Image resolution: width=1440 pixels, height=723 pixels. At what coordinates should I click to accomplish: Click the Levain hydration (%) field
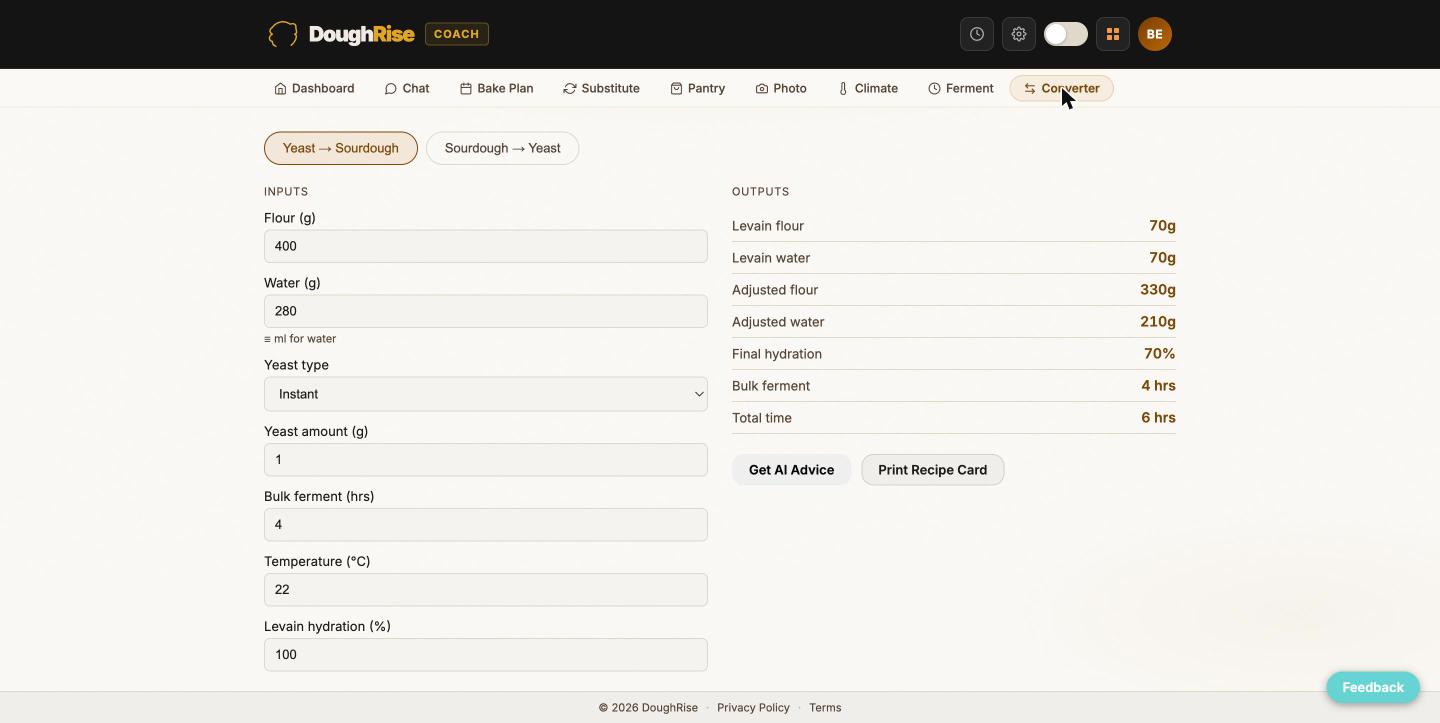point(486,655)
